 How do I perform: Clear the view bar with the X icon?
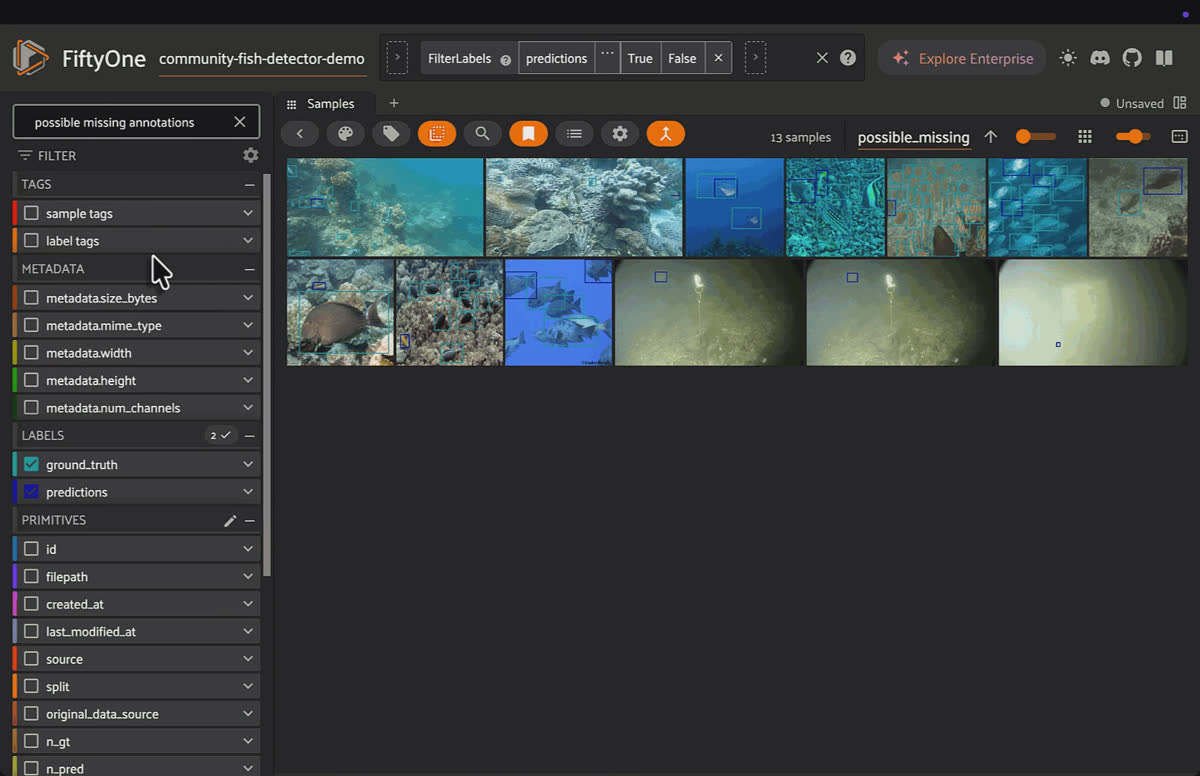click(822, 58)
